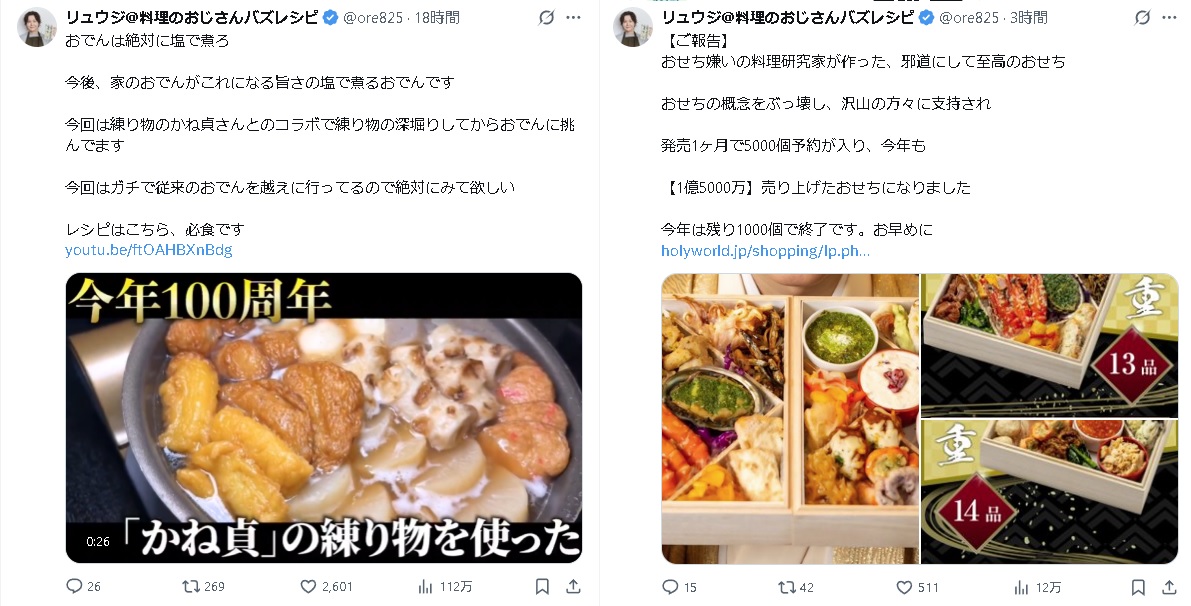
Task: View analytics showing 112万 views
Action: (x=445, y=586)
